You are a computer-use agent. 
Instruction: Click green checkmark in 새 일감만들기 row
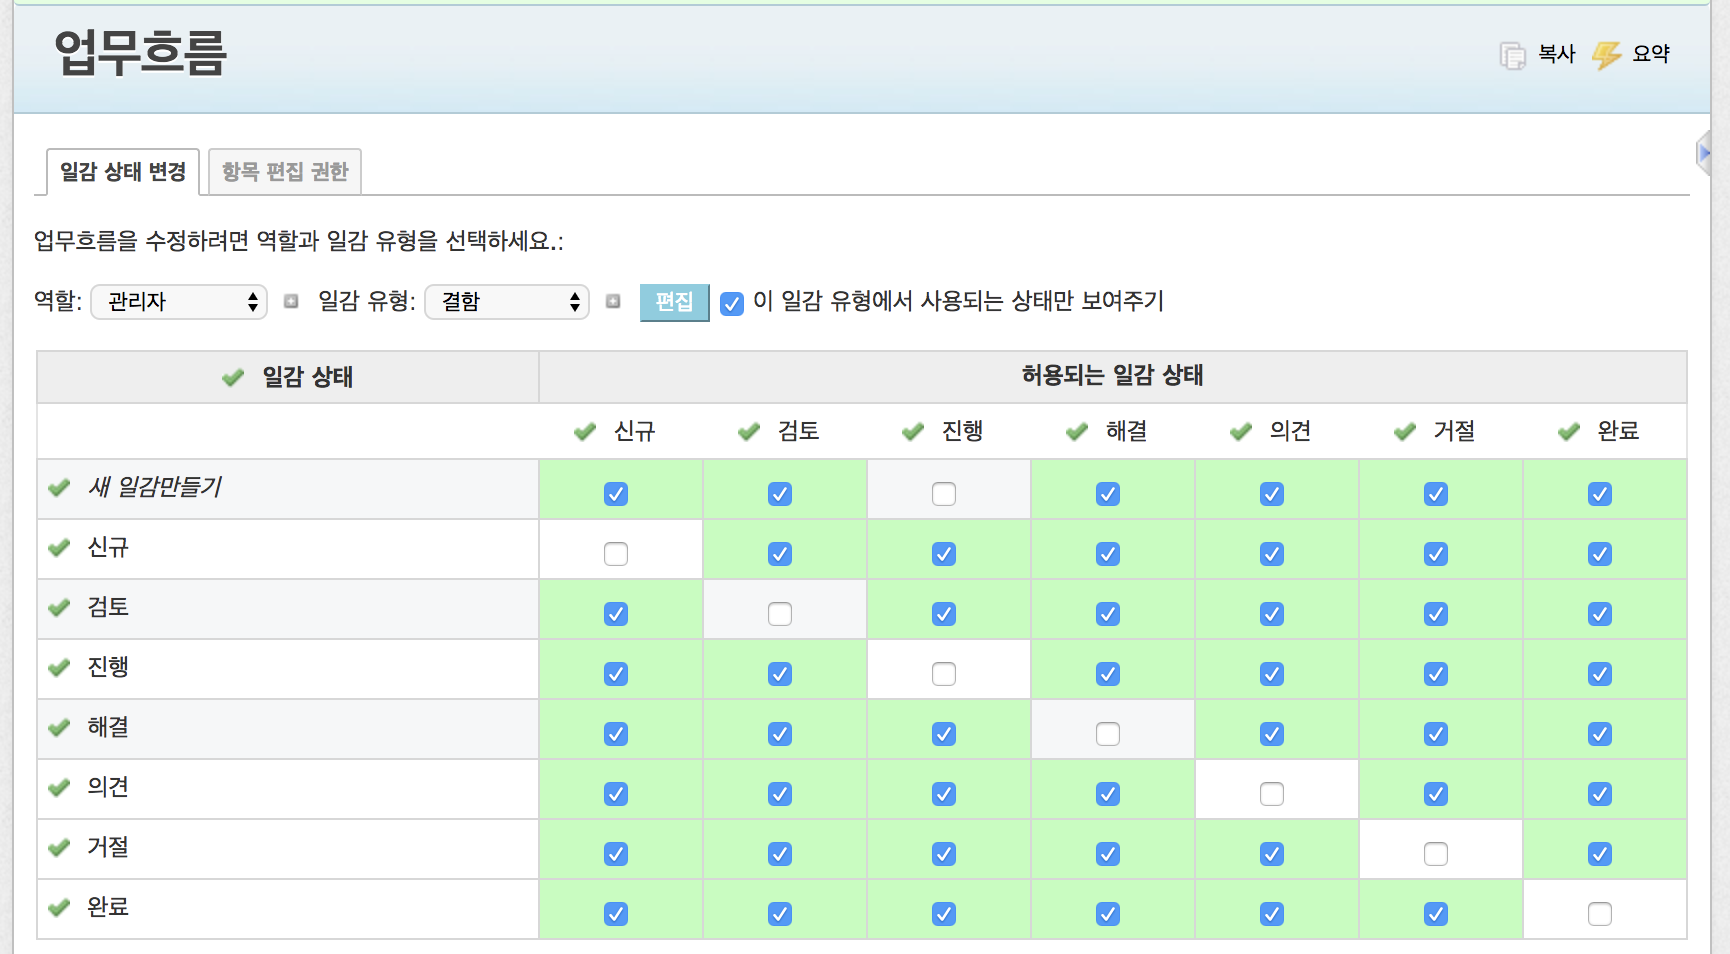(x=59, y=487)
